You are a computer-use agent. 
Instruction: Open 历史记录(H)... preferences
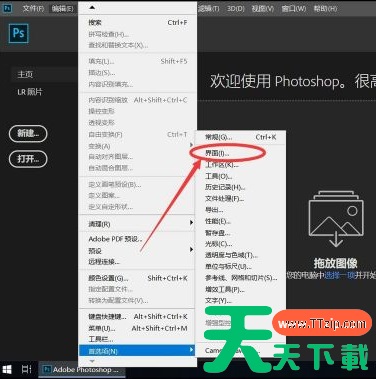[241, 187]
